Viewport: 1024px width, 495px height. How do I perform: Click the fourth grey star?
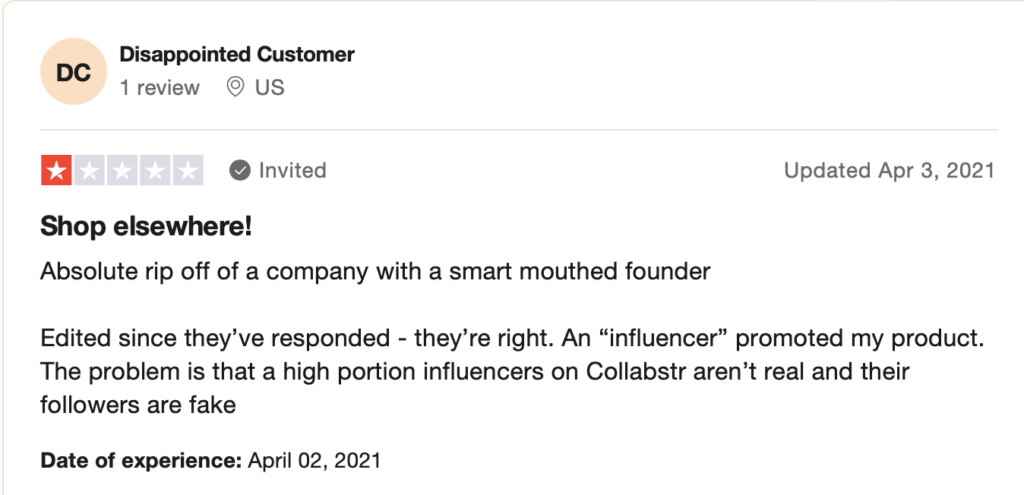pos(155,170)
